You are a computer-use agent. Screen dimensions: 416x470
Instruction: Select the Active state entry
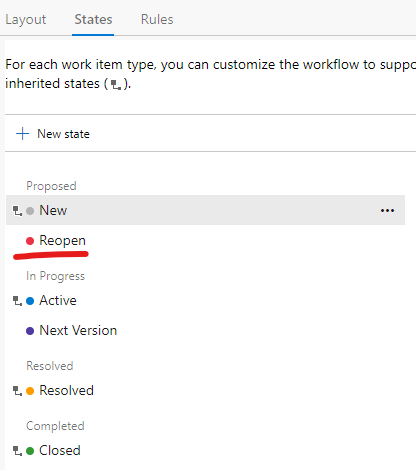point(205,301)
